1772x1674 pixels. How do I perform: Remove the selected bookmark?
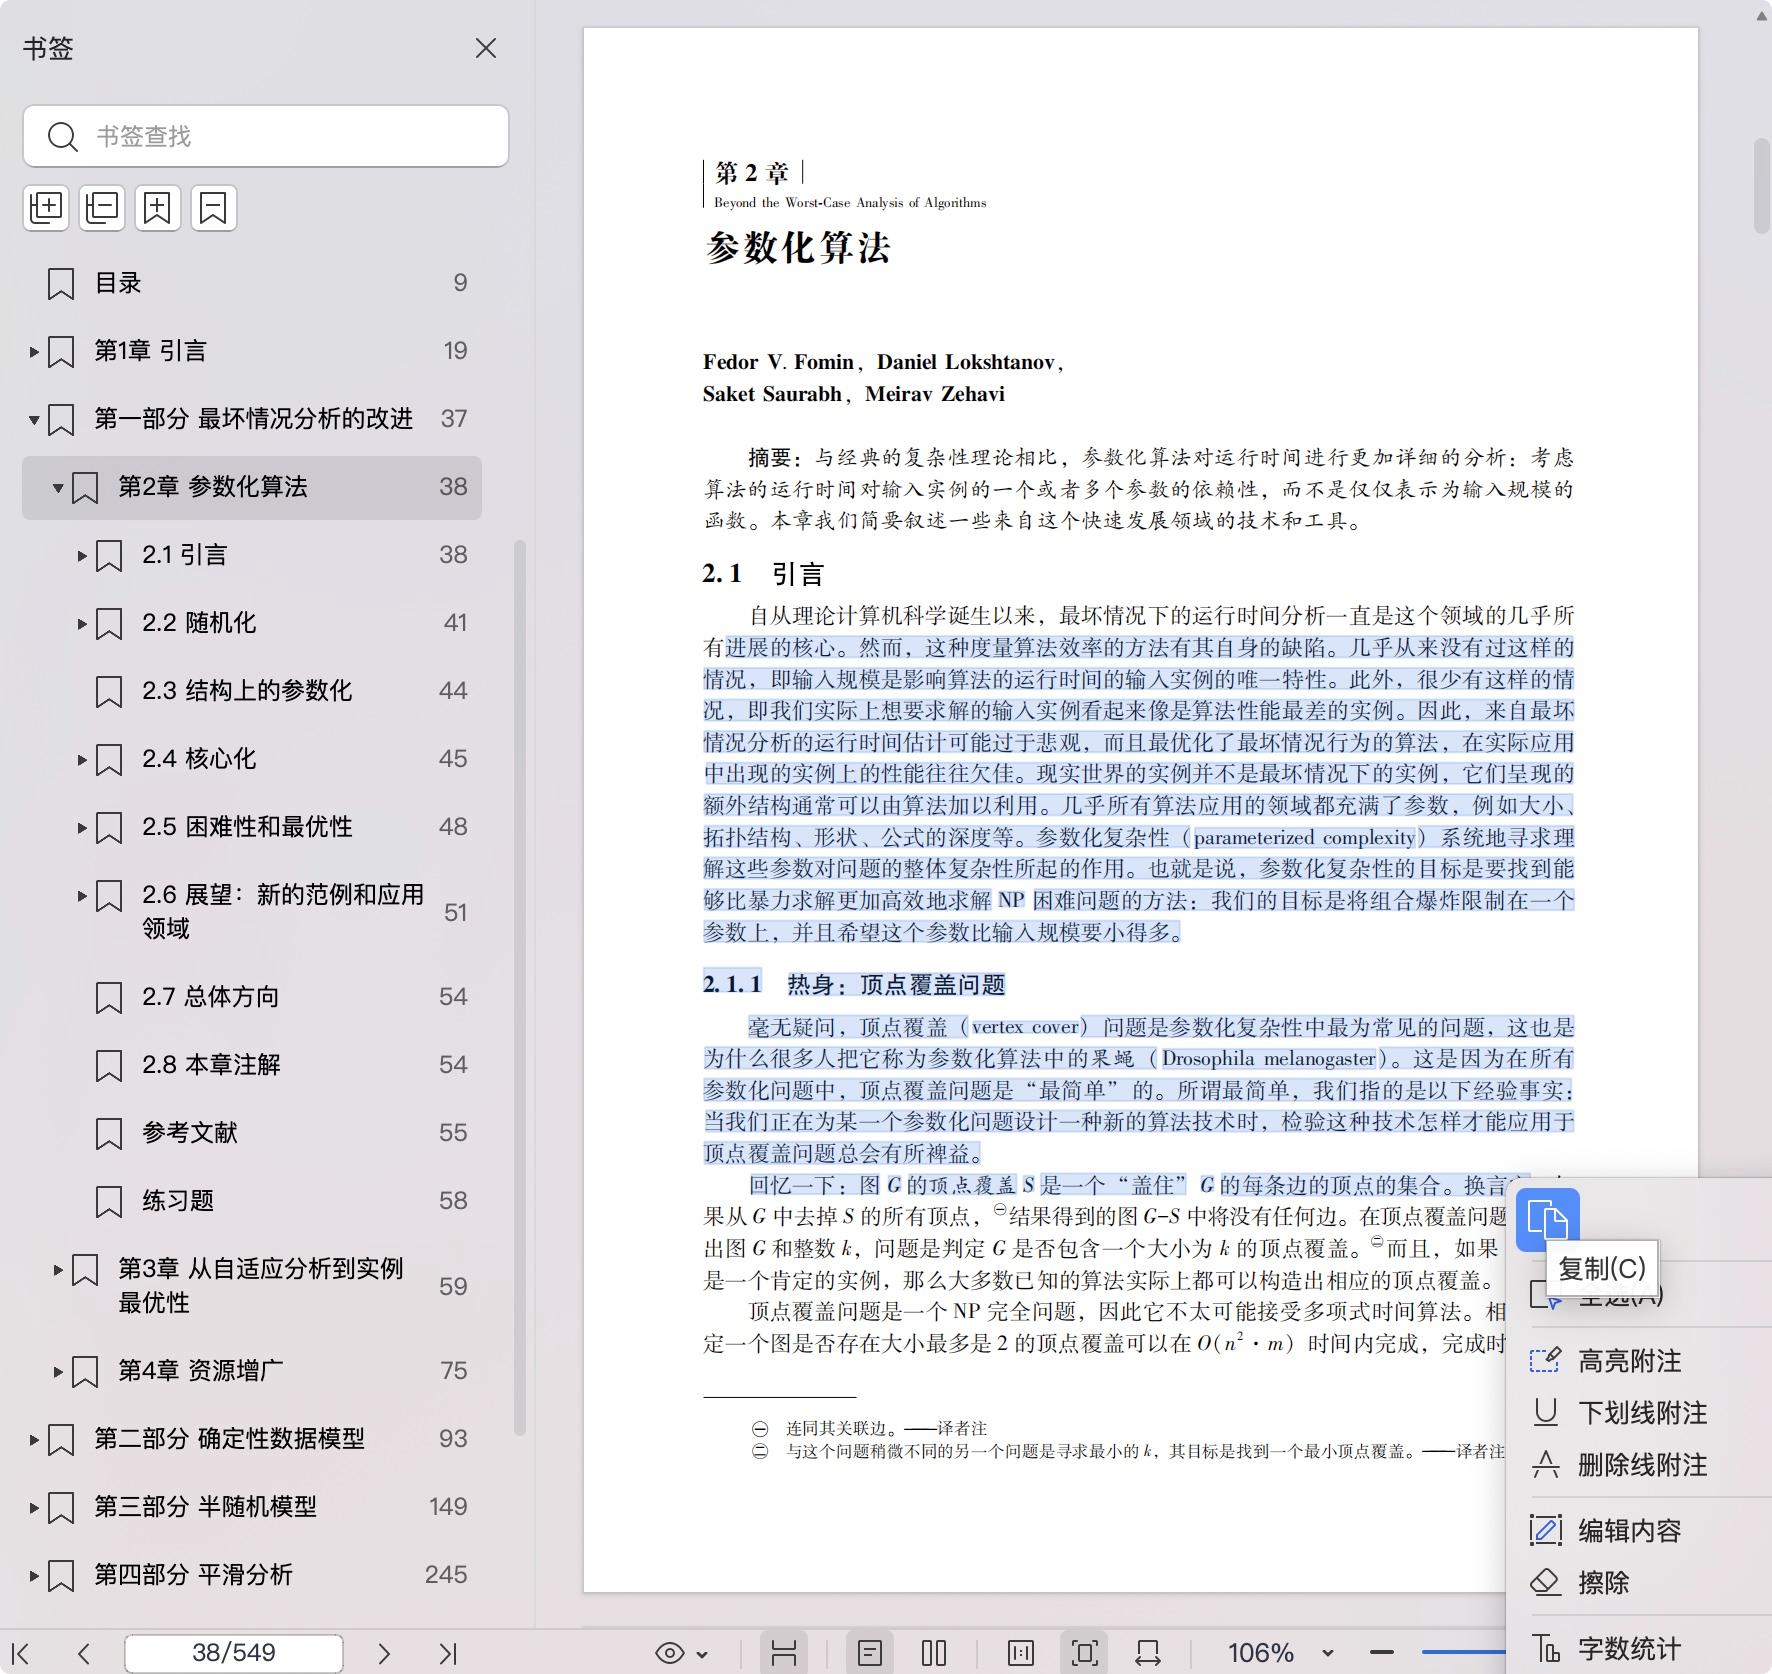tap(213, 207)
